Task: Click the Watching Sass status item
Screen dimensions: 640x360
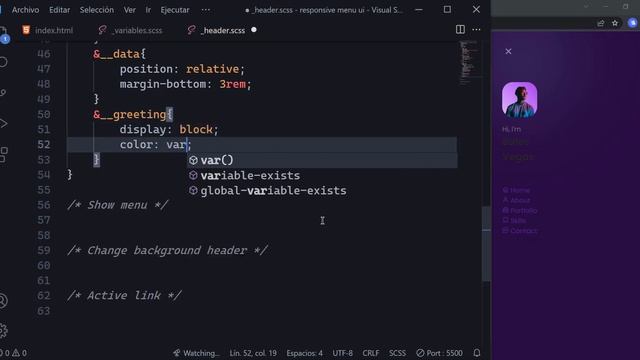Action: click(x=196, y=353)
